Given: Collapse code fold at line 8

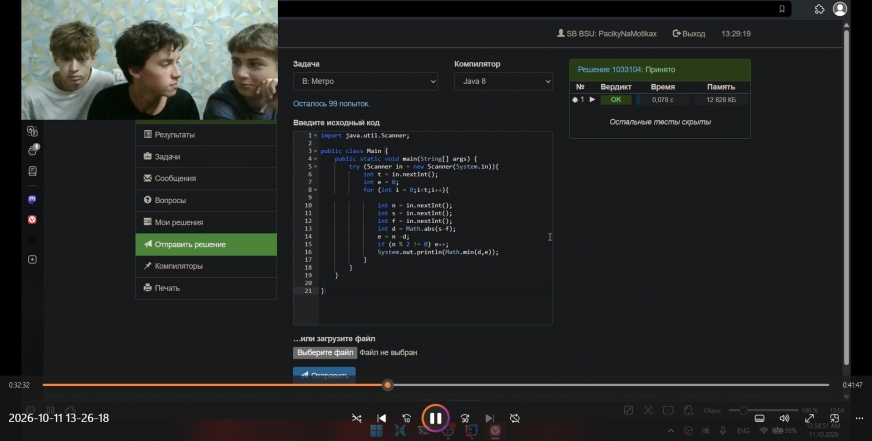Looking at the screenshot, I should coord(315,190).
